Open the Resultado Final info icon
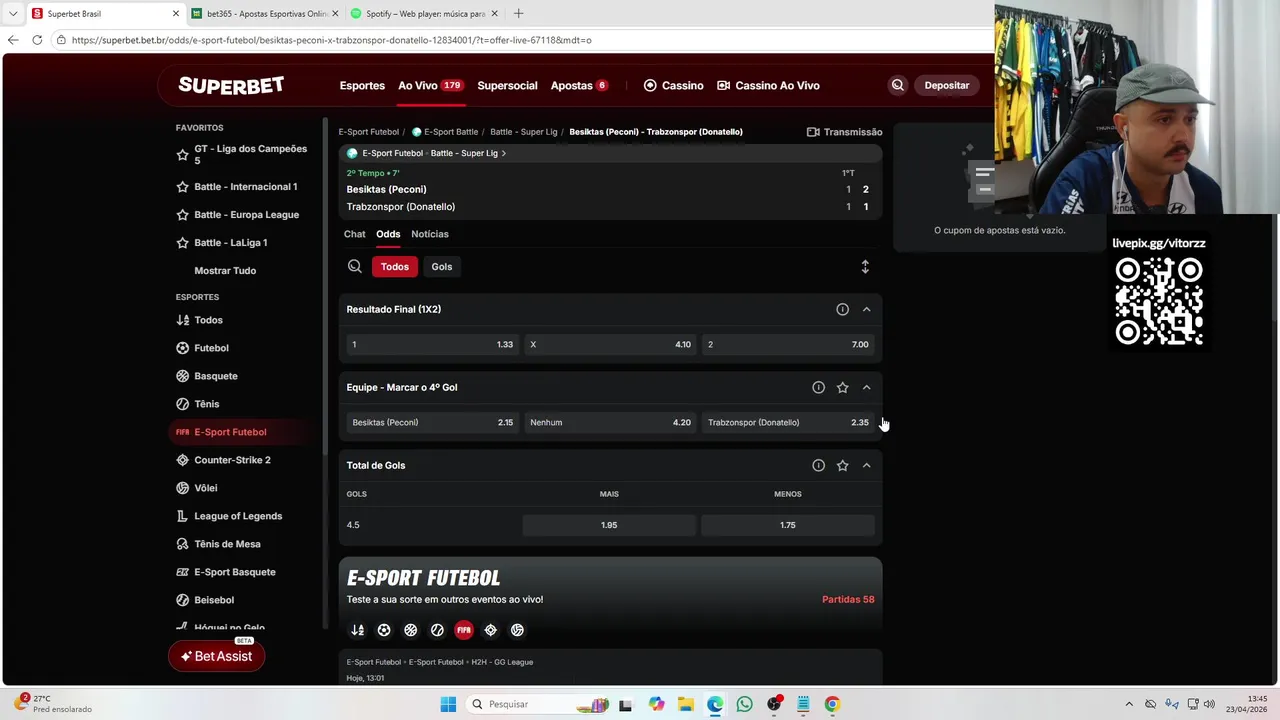1280x720 pixels. click(x=842, y=309)
